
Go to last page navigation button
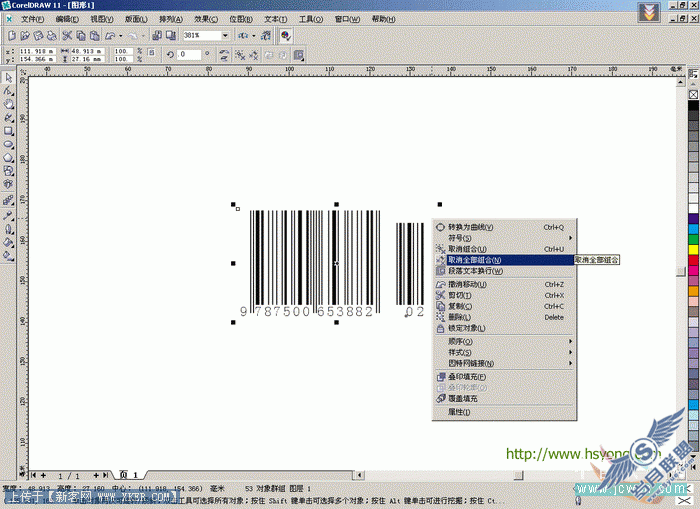[105, 476]
